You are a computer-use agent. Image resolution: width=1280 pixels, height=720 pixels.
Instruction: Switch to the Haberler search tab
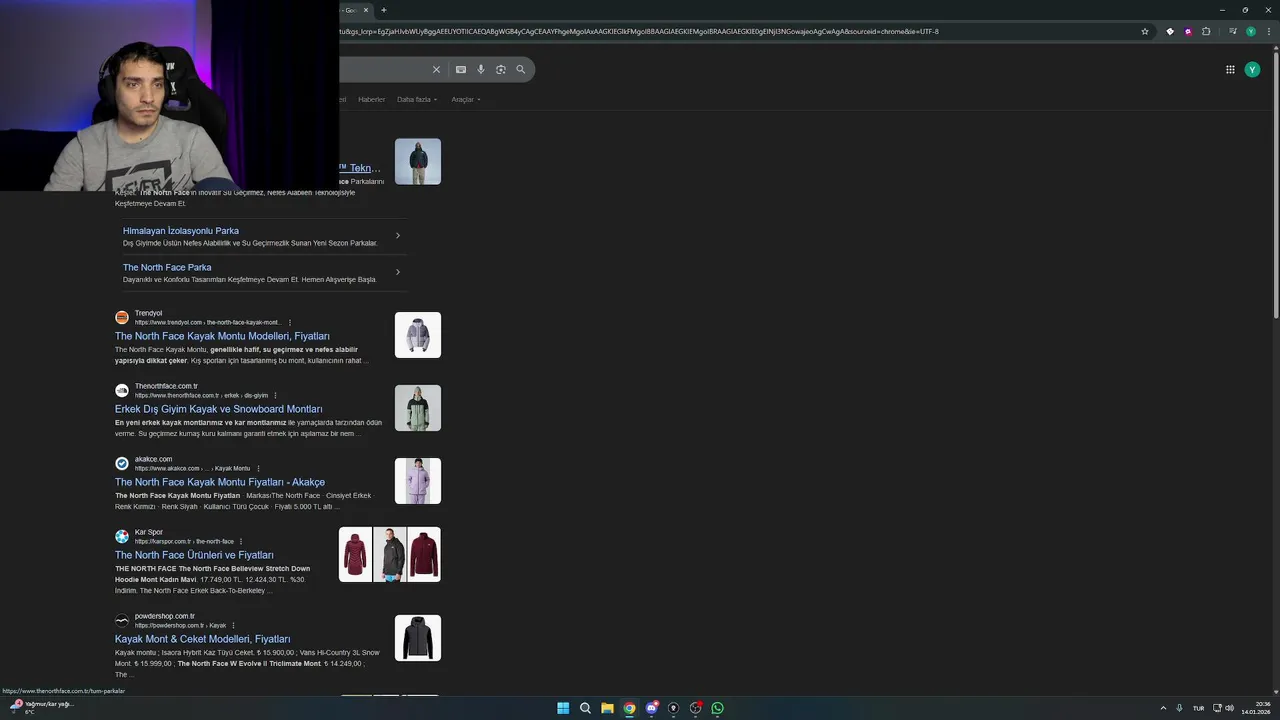tap(371, 99)
